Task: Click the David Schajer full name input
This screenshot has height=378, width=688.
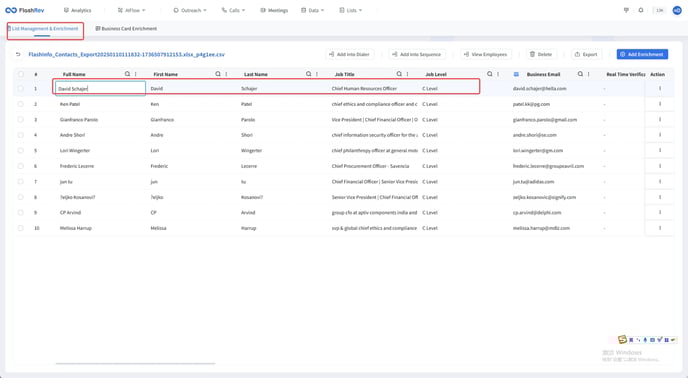Action: click(100, 89)
